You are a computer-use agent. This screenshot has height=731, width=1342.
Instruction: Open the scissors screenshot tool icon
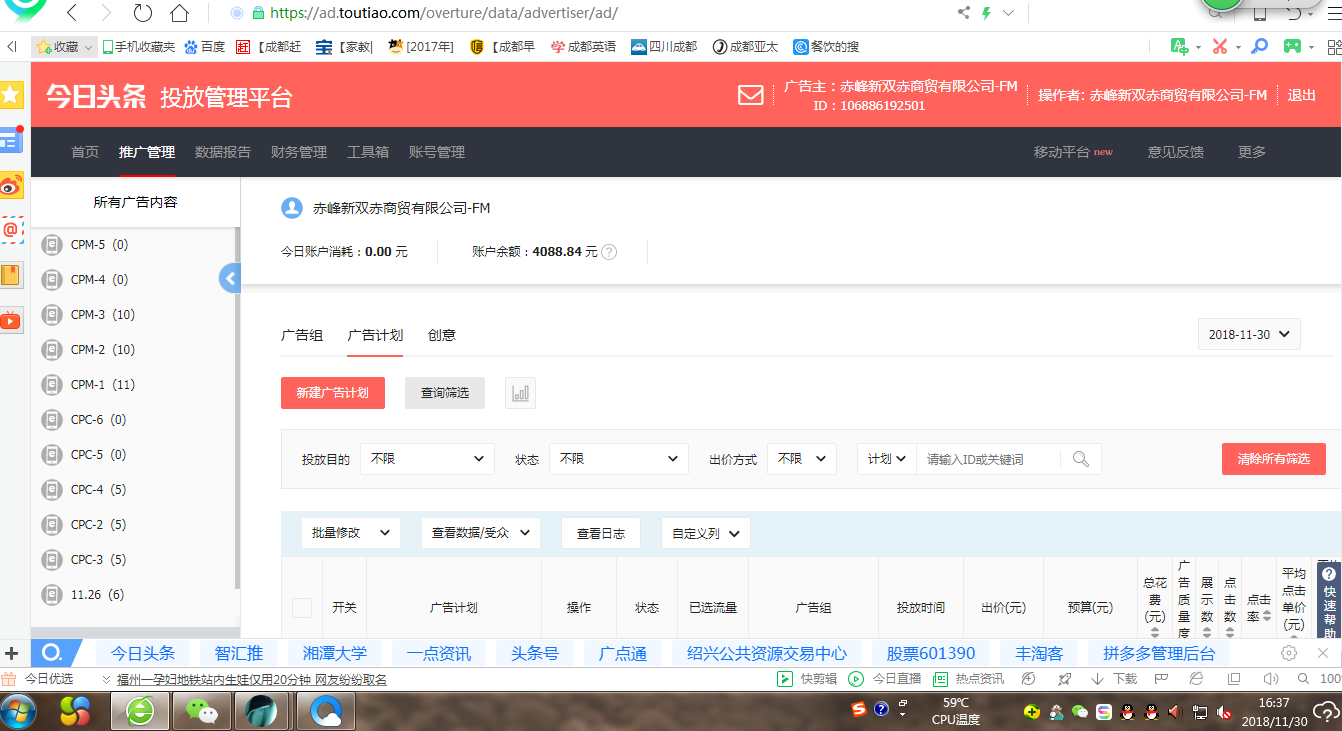tap(1219, 46)
